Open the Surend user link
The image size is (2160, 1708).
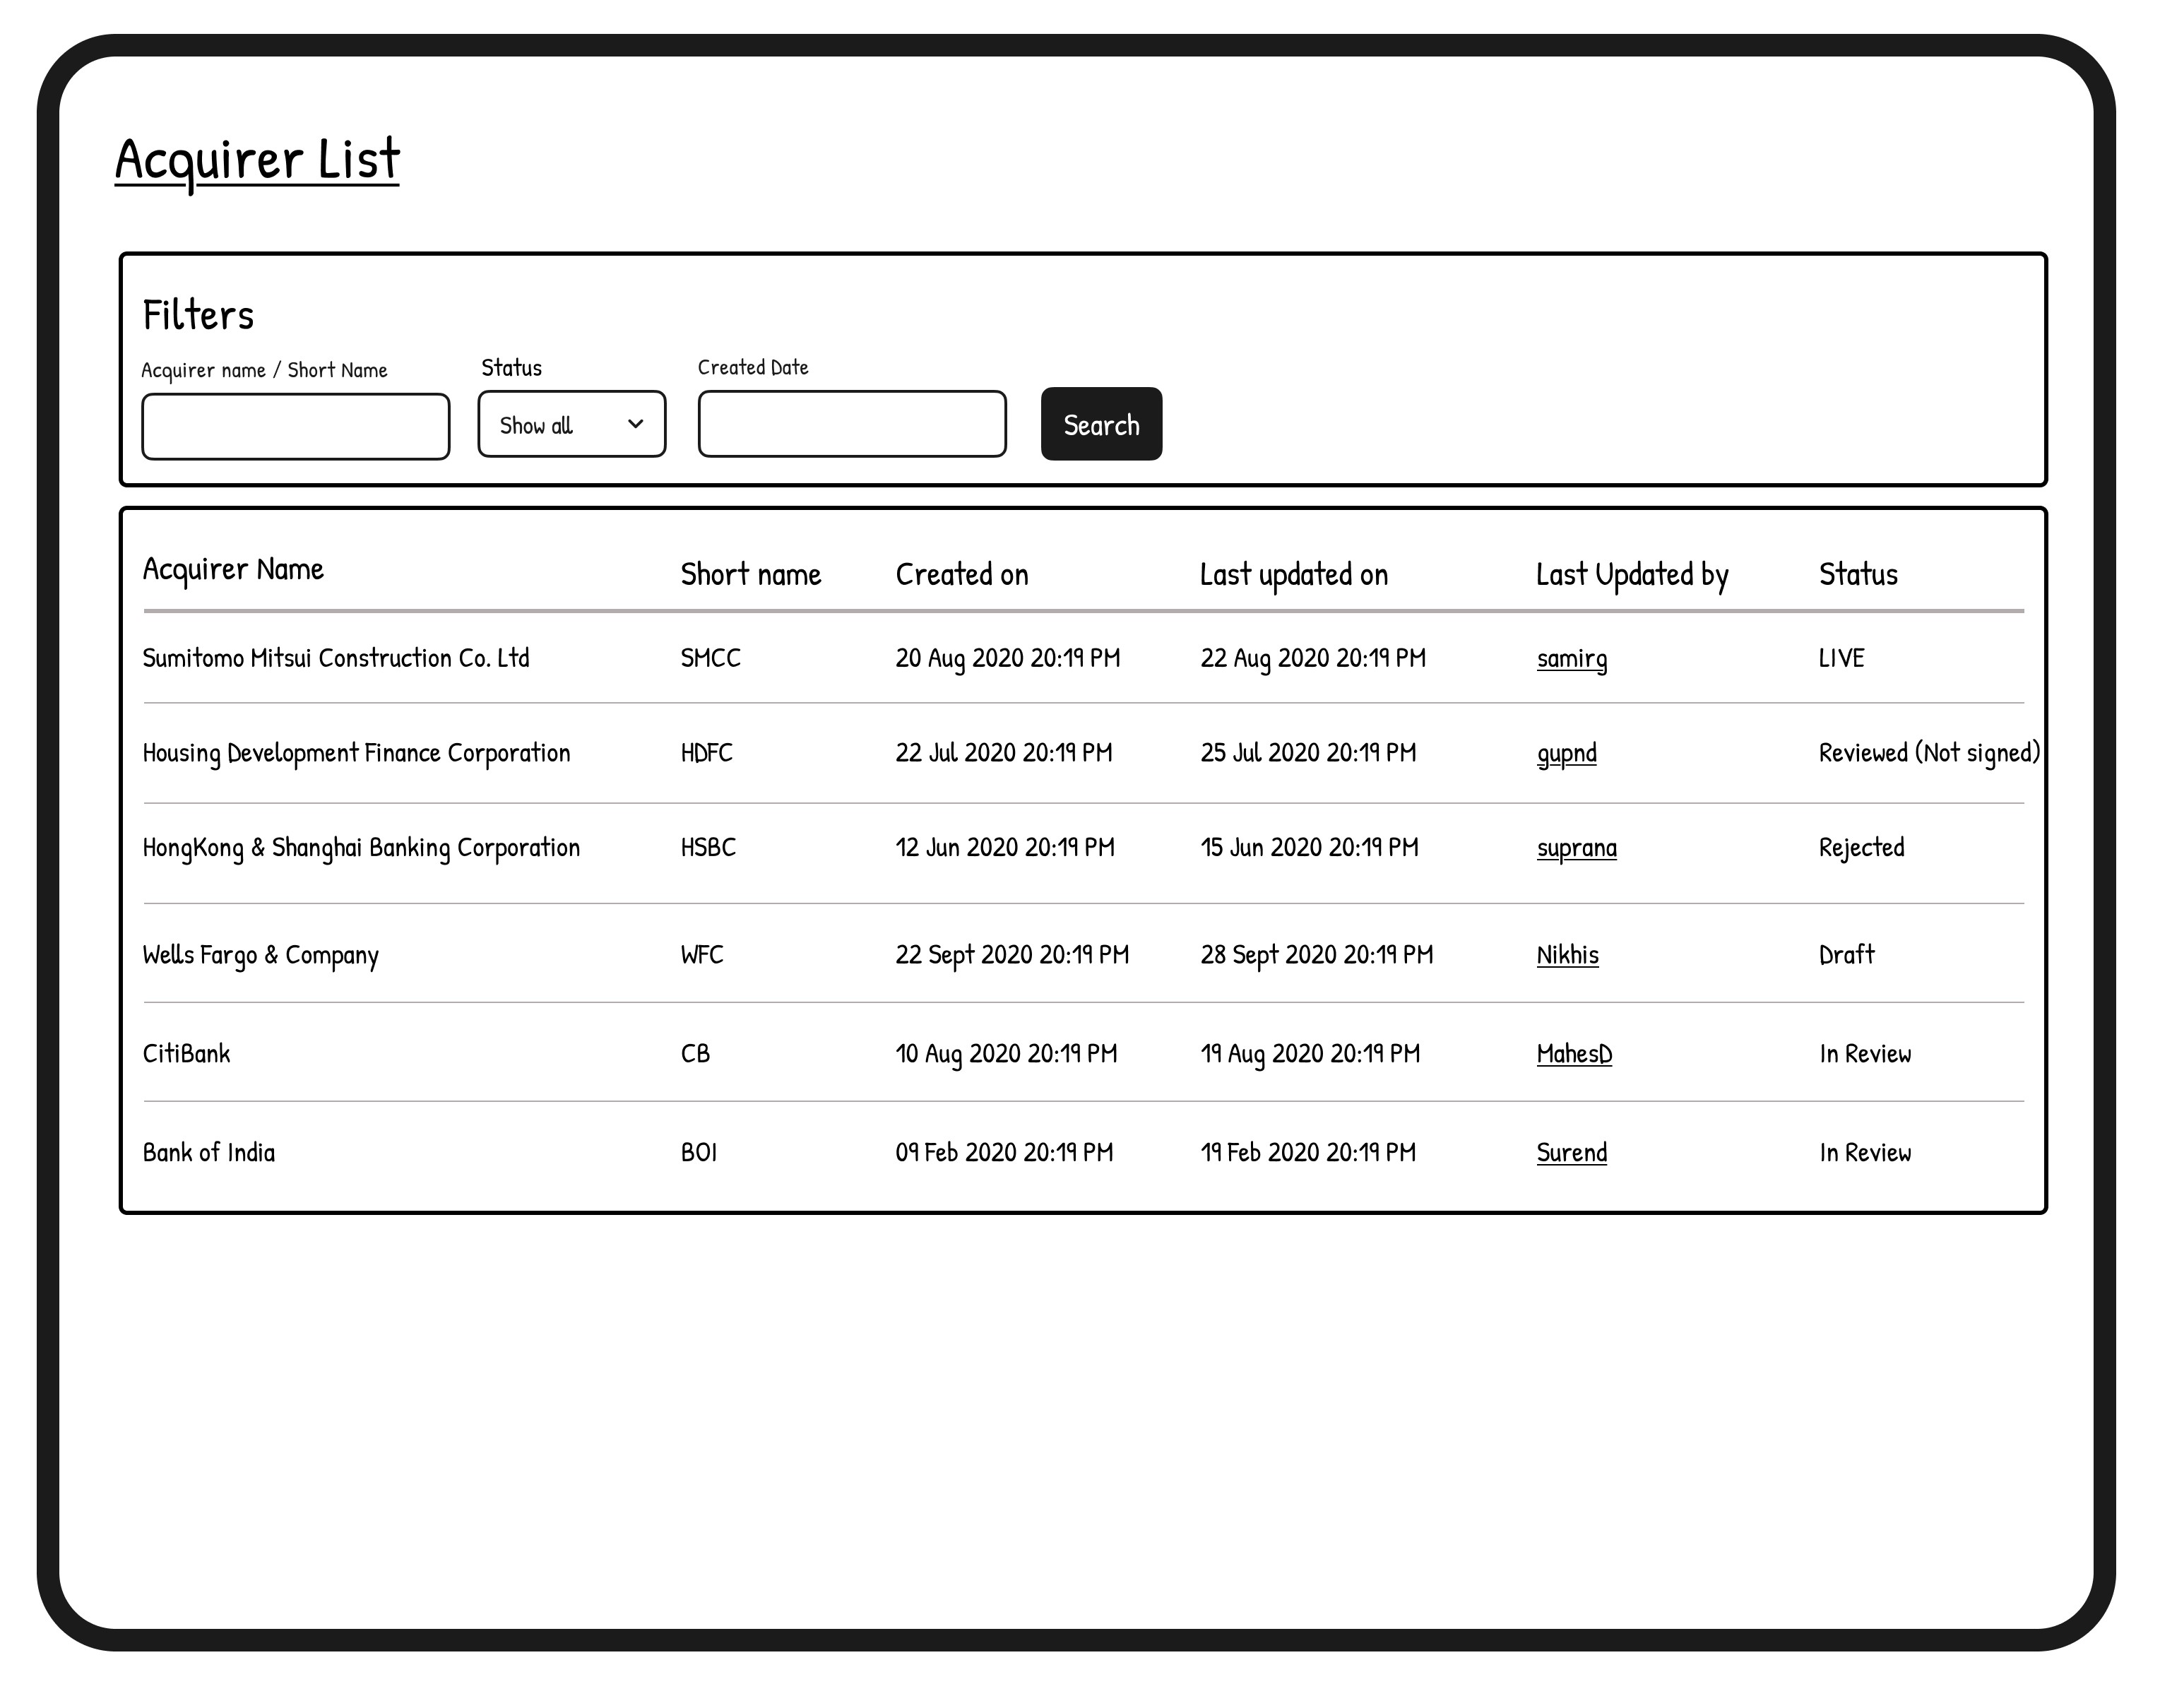1571,1153
